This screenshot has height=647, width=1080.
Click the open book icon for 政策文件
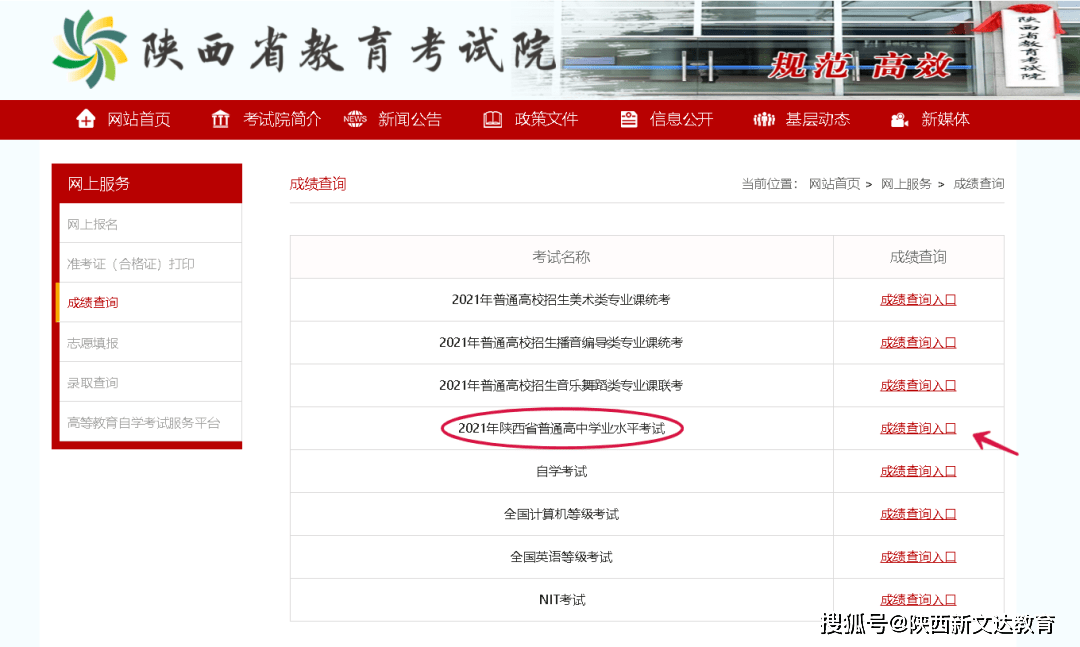coord(492,119)
